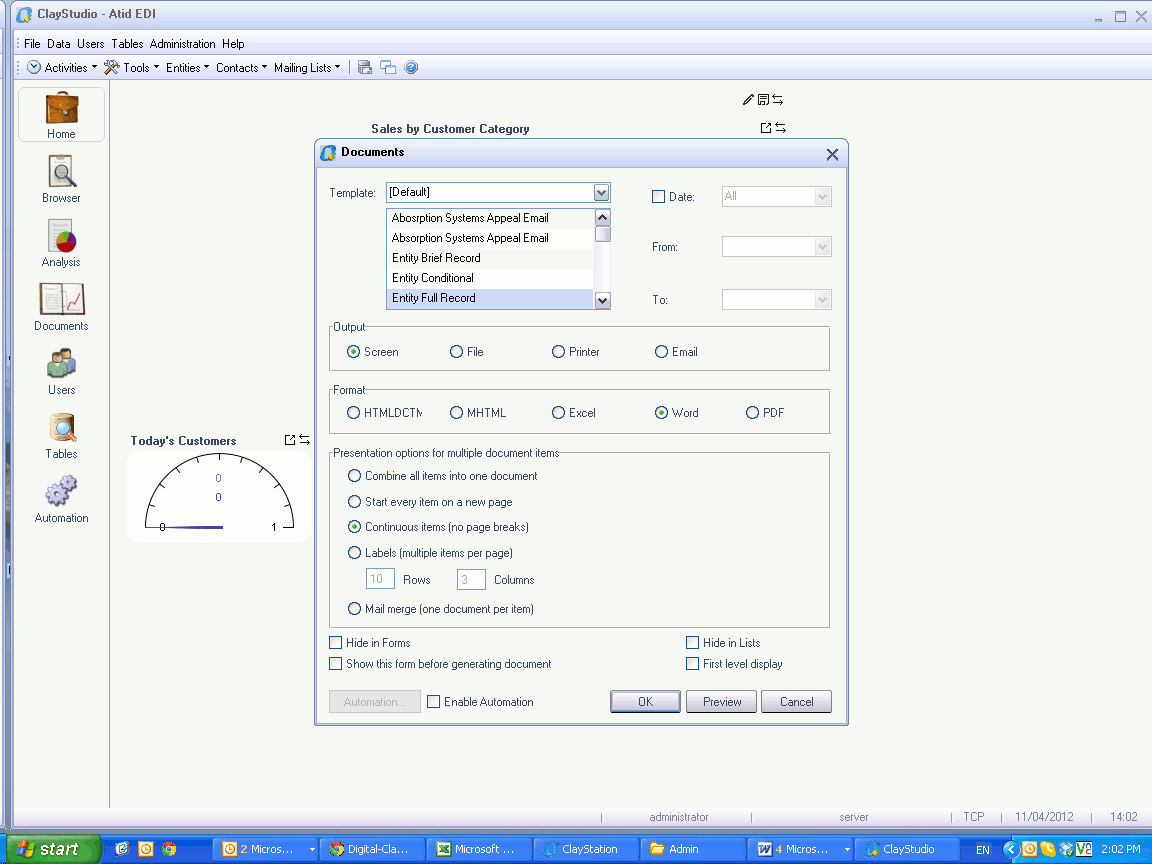Select Email output option

(661, 352)
